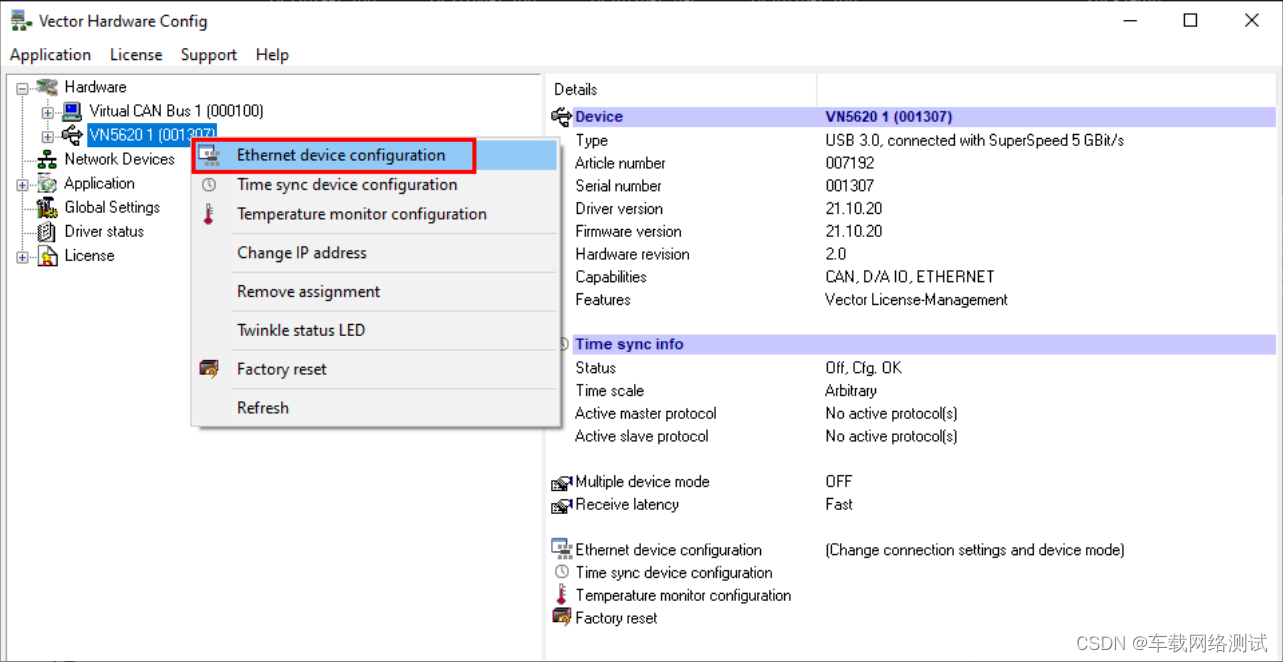
Task: Select the Application tree row
Action: point(99,183)
